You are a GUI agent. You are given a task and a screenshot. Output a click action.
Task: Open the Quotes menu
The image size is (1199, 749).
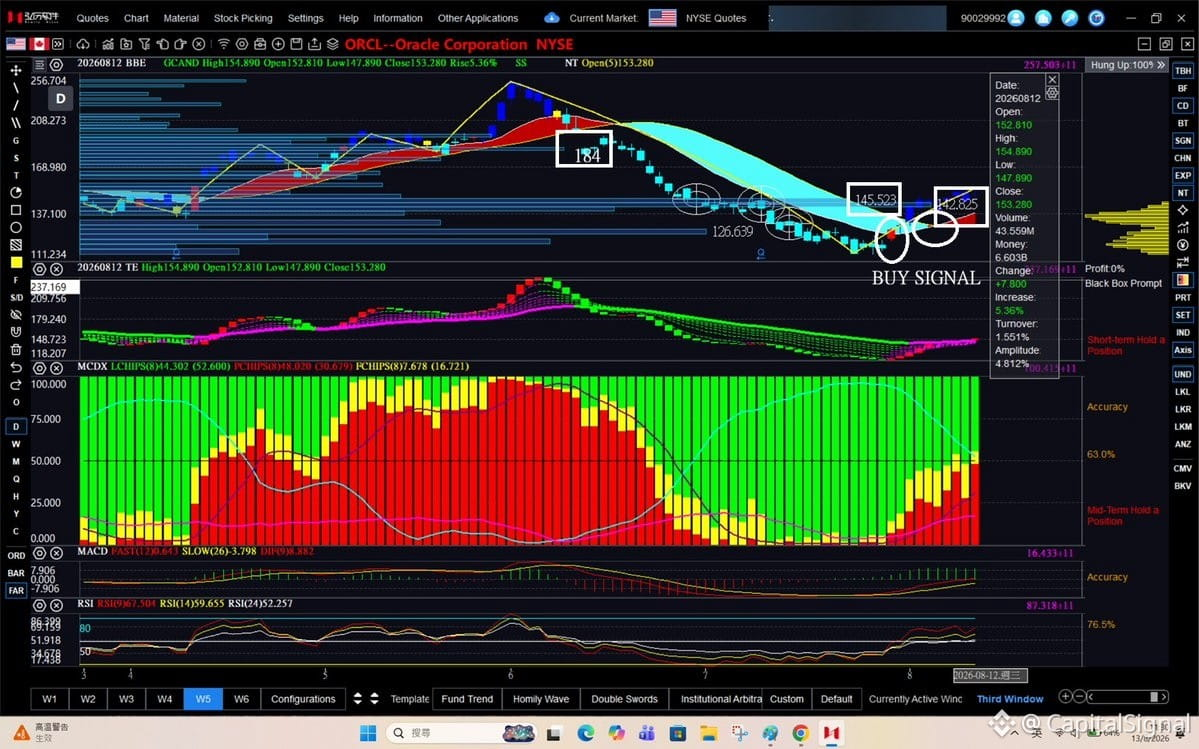[x=93, y=18]
